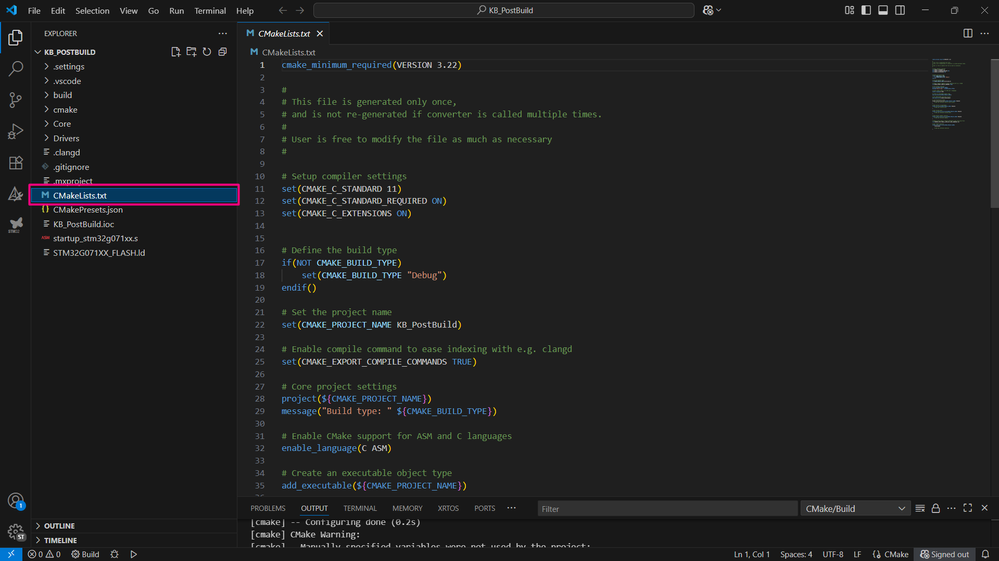999x561 pixels.
Task: Open the Customize Layout button
Action: [849, 10]
